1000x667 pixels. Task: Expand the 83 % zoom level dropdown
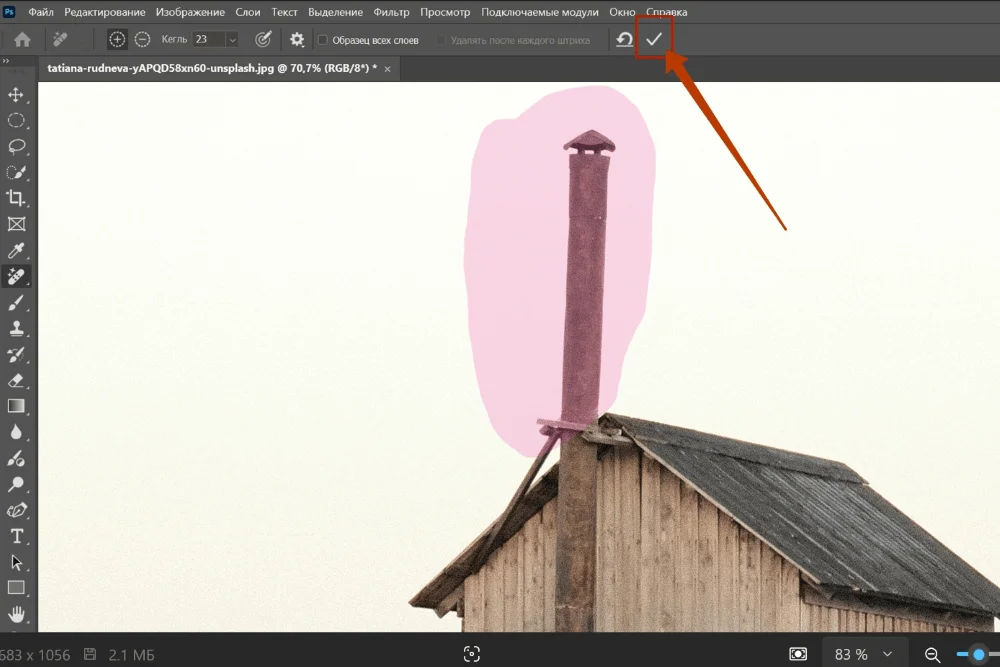coord(887,654)
